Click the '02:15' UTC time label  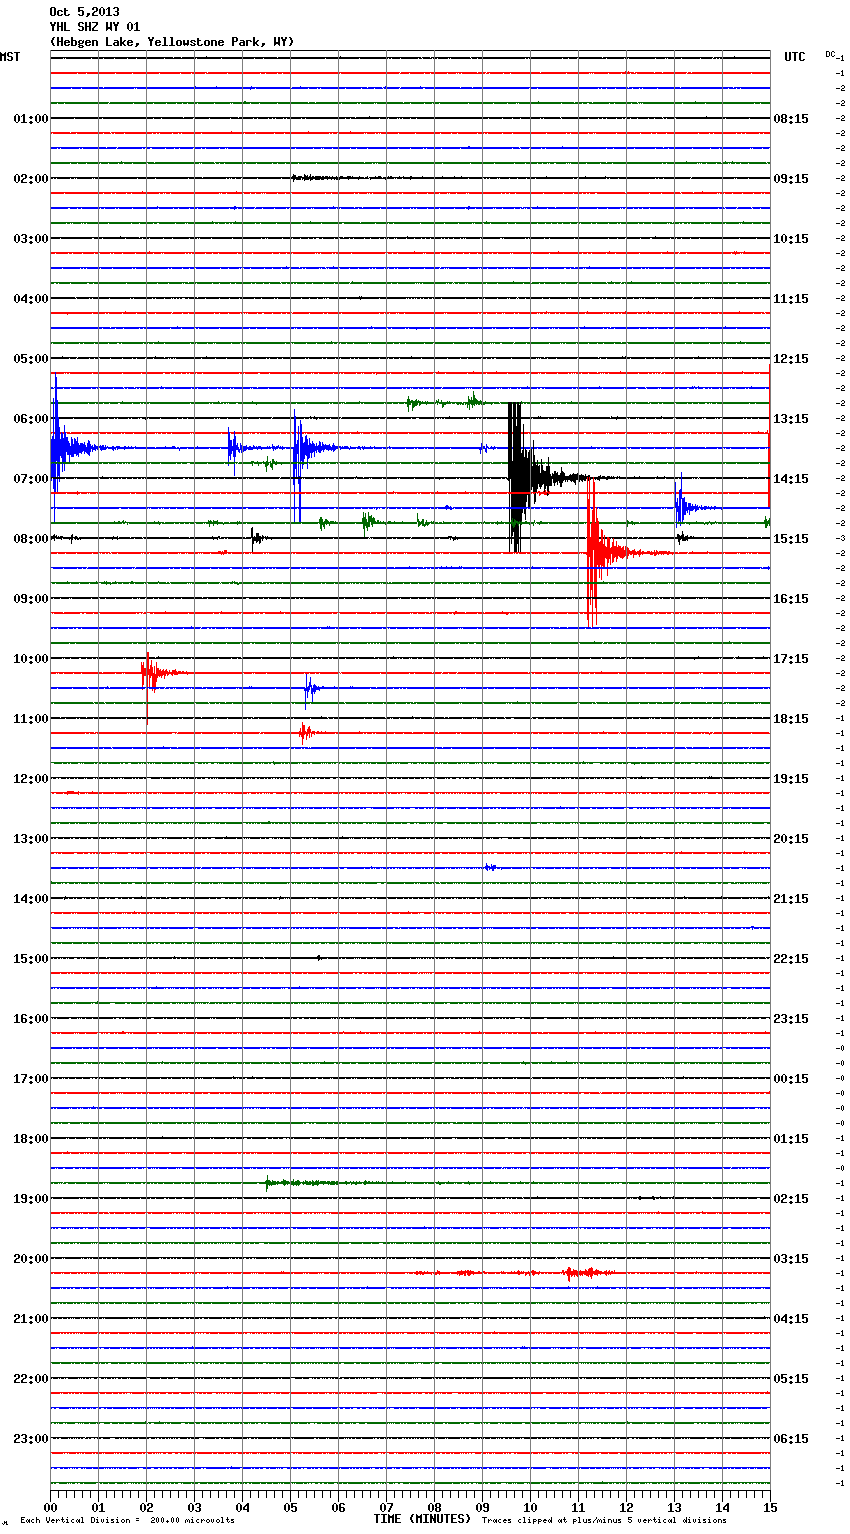tap(791, 1199)
